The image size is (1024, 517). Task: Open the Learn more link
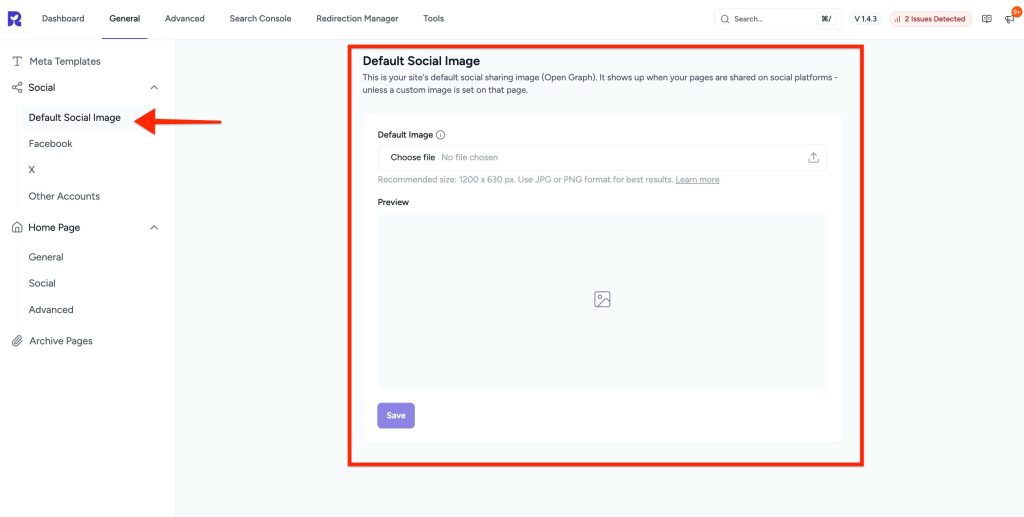tap(697, 180)
